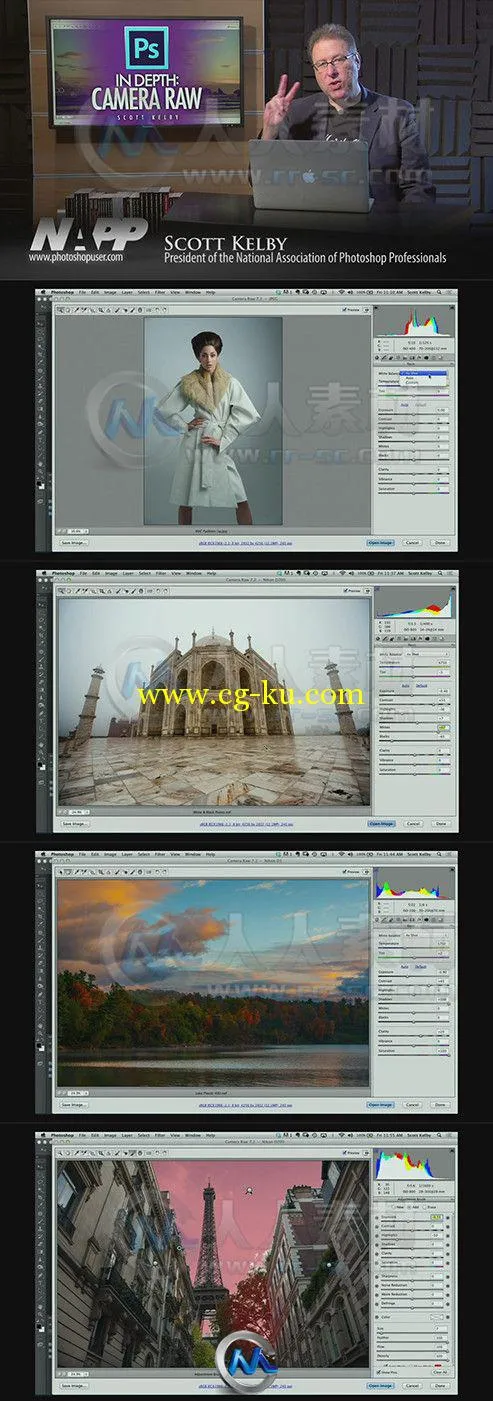Open White Balance dropdown in Taj Mahal window
Image resolution: width=493 pixels, height=1401 pixels.
tap(427, 654)
